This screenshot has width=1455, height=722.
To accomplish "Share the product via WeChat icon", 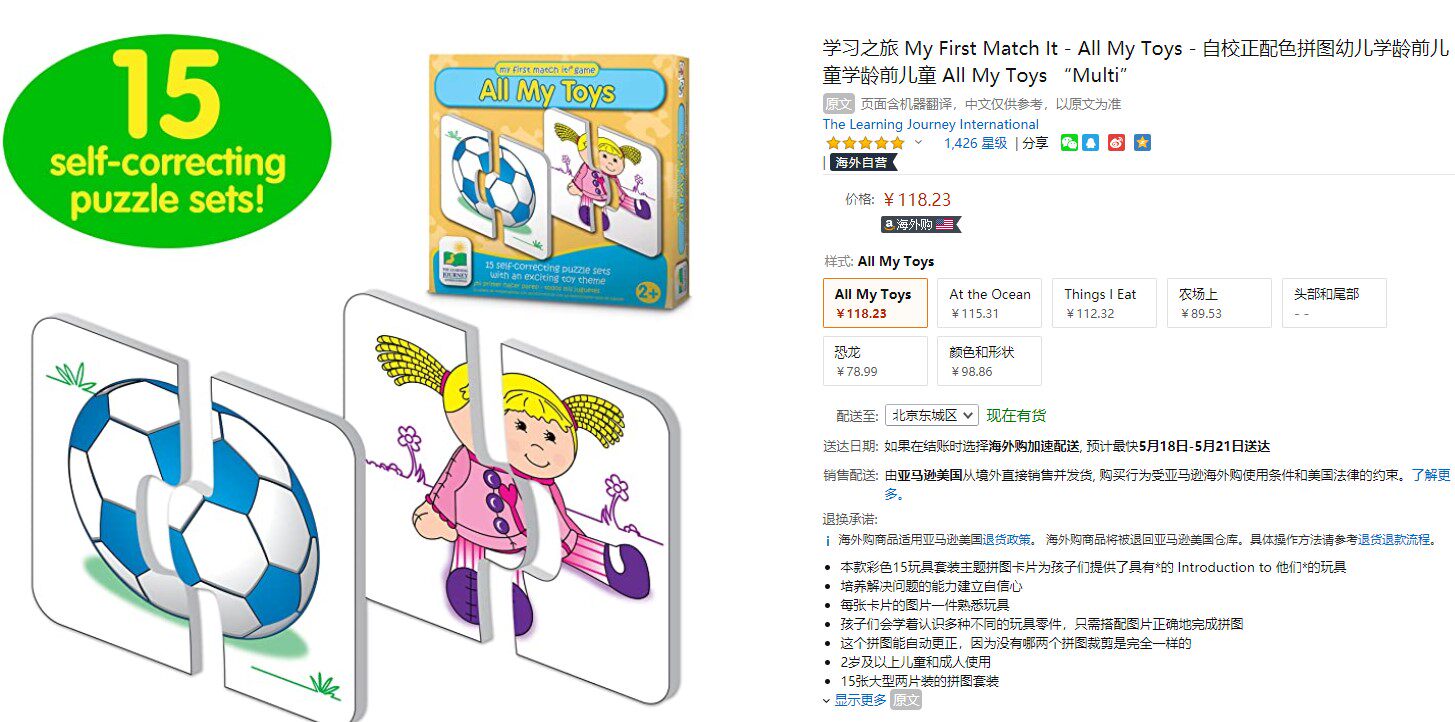I will 1070,143.
